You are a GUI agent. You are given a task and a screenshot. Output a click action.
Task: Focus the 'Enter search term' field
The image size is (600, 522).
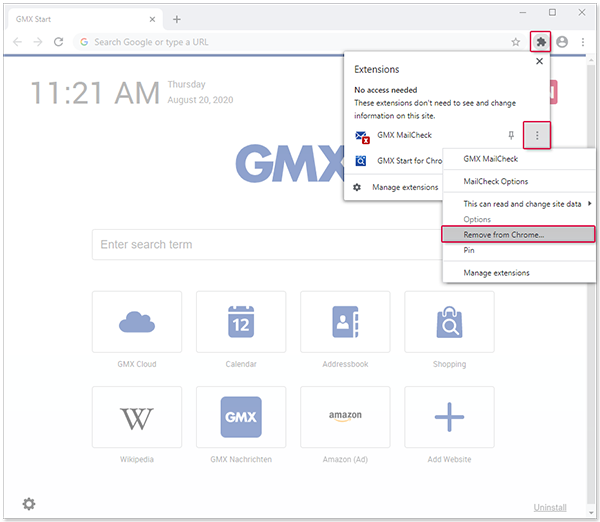(x=266, y=245)
